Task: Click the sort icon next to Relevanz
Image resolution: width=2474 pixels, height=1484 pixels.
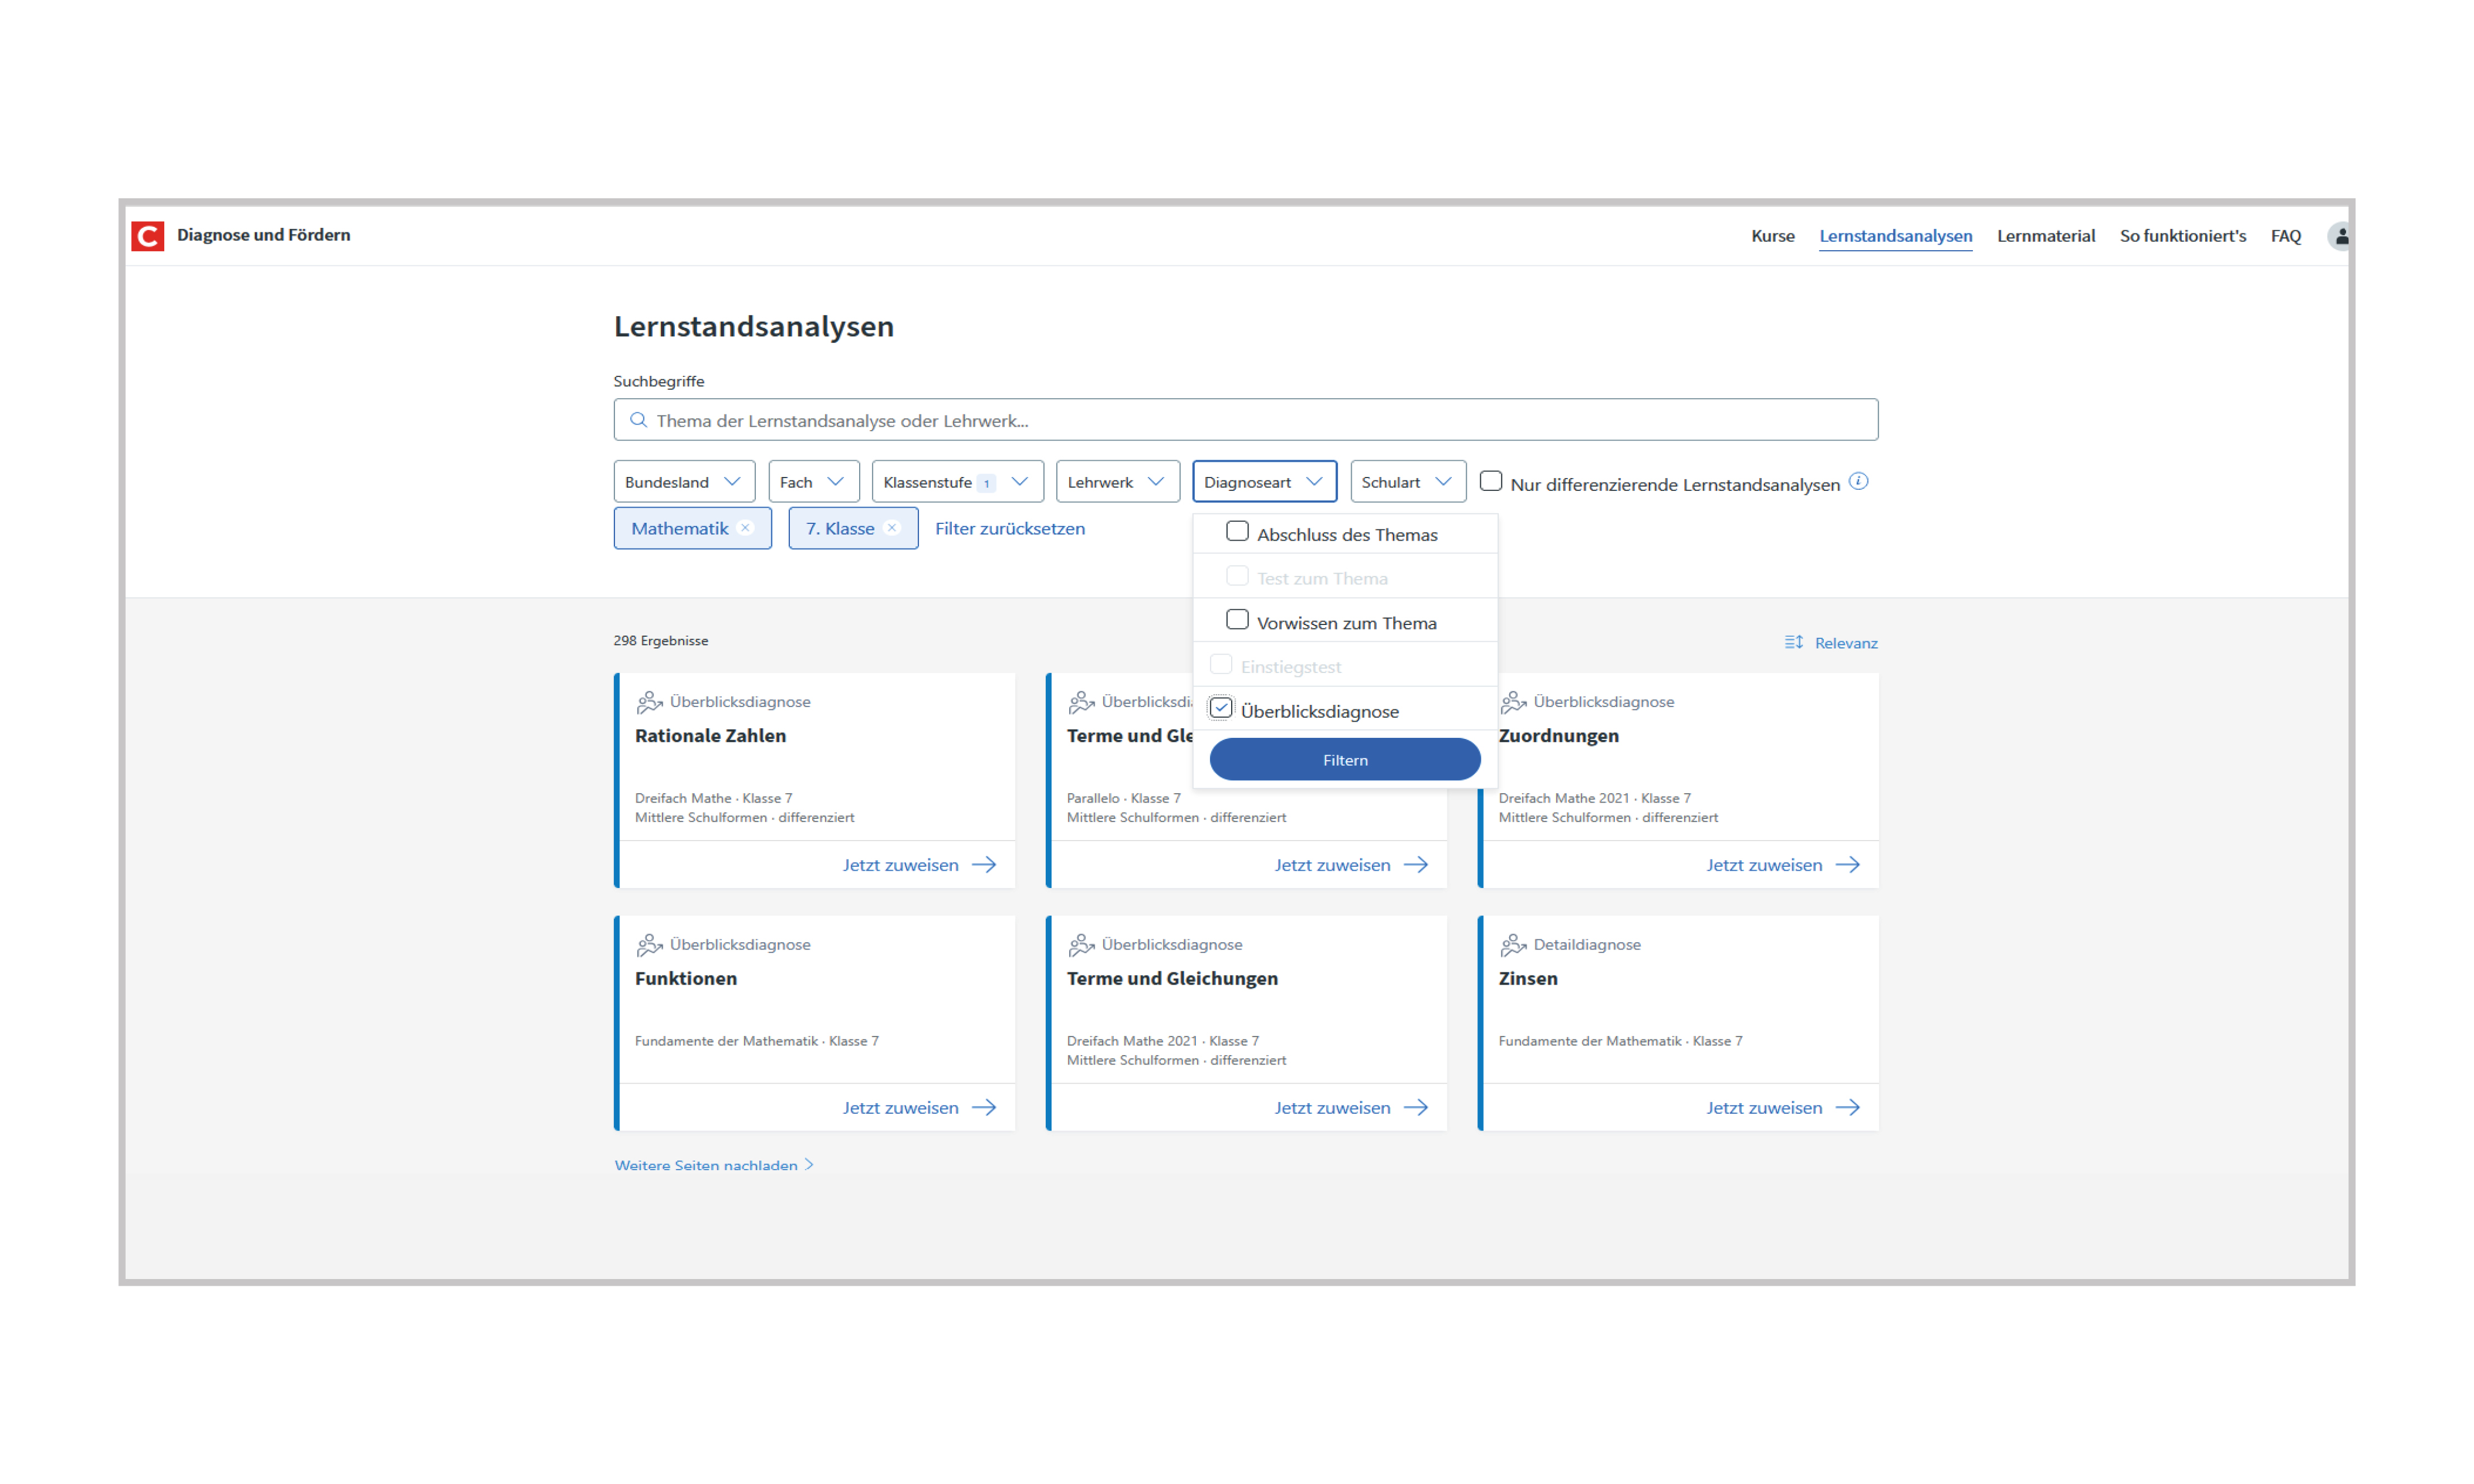Action: tap(1793, 642)
